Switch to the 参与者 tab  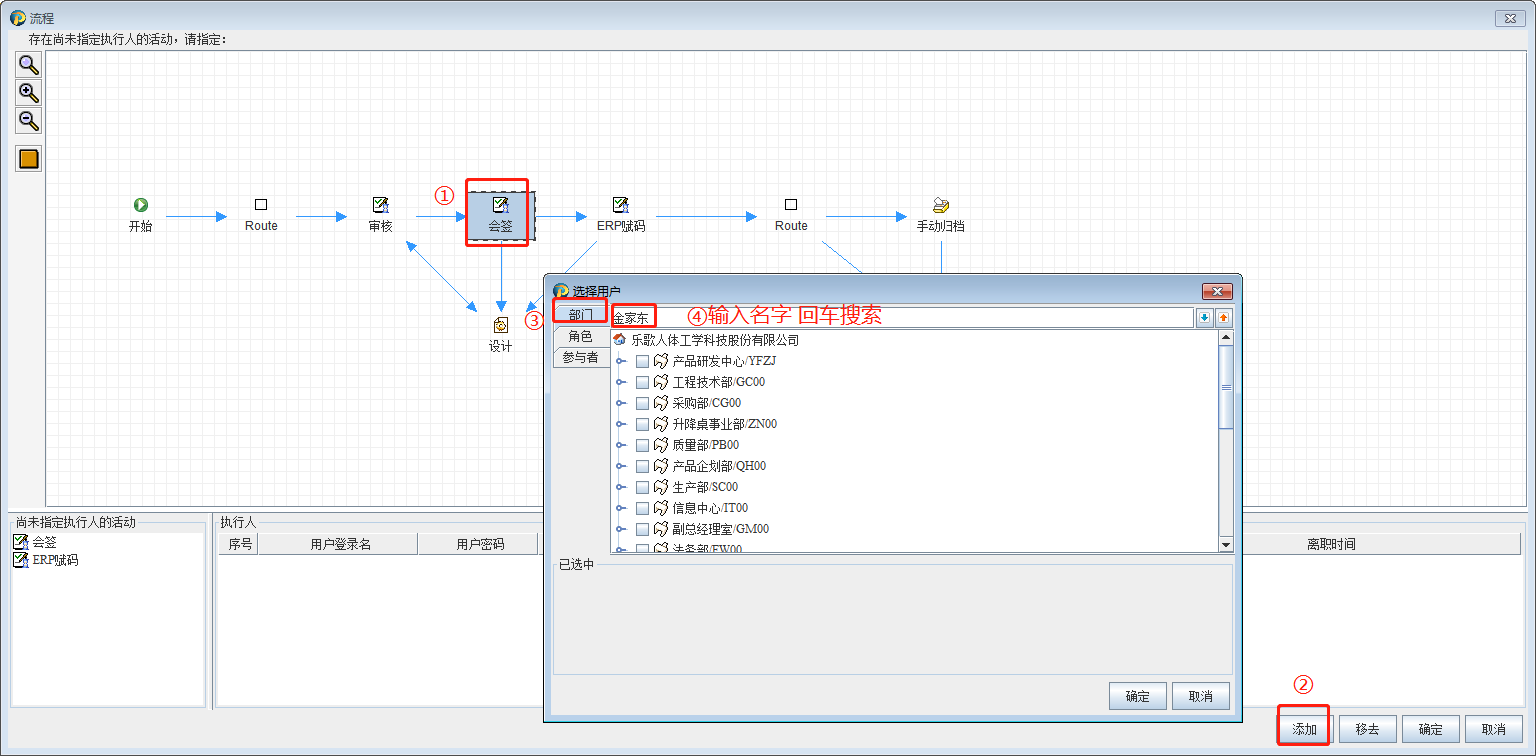(x=581, y=356)
